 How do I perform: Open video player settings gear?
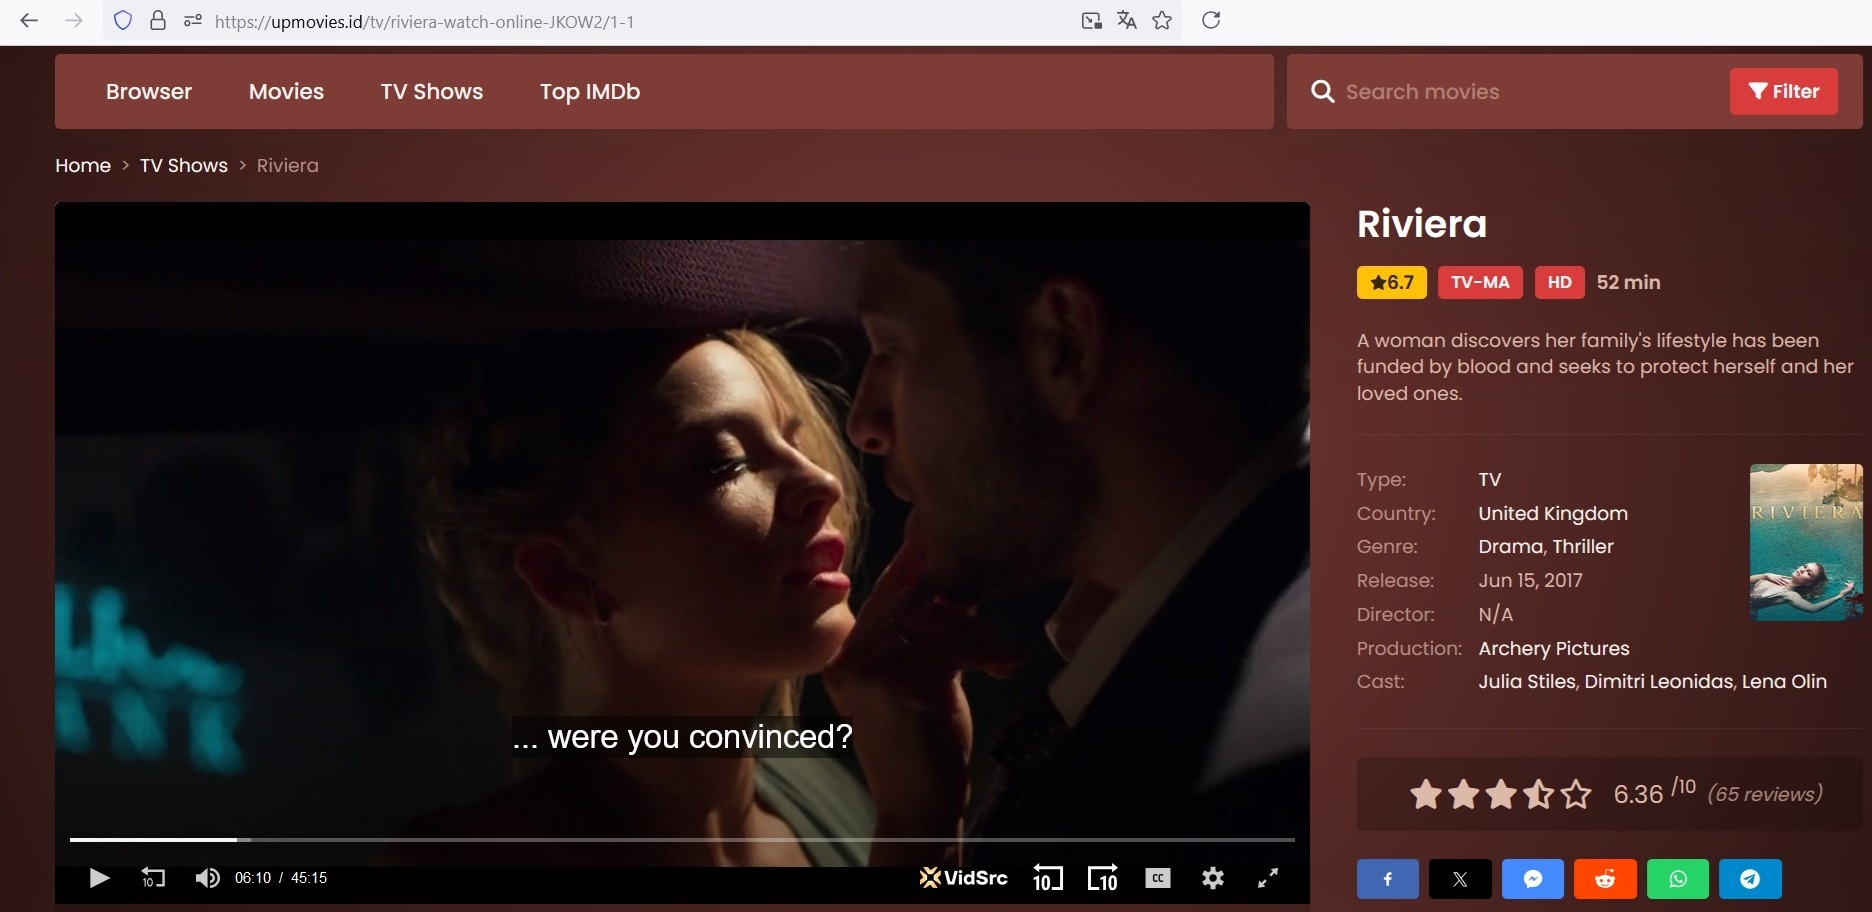(x=1213, y=878)
